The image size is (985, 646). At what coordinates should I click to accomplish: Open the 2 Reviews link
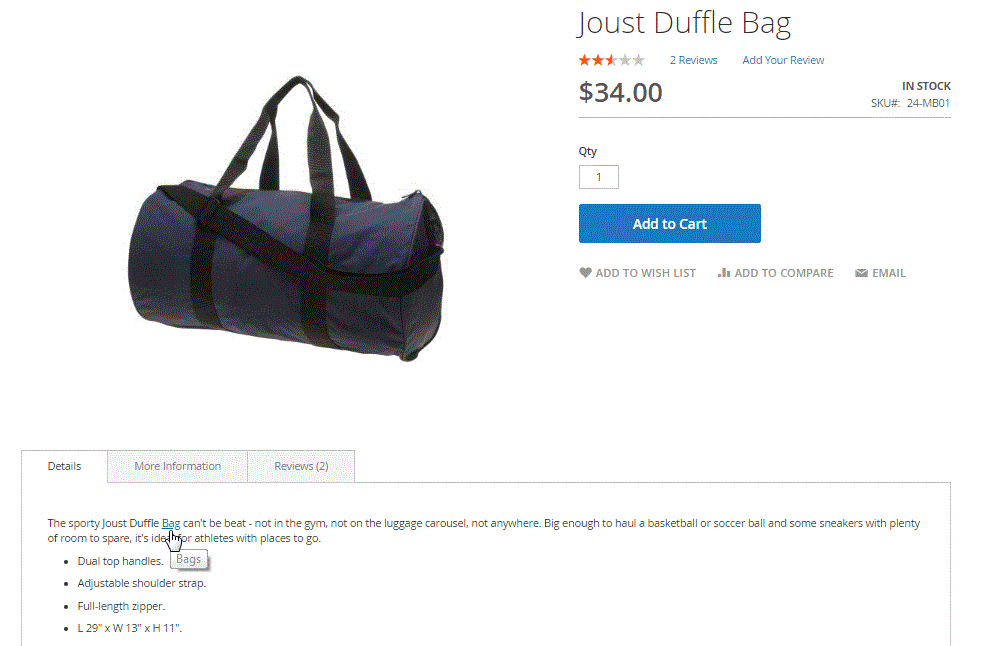693,60
